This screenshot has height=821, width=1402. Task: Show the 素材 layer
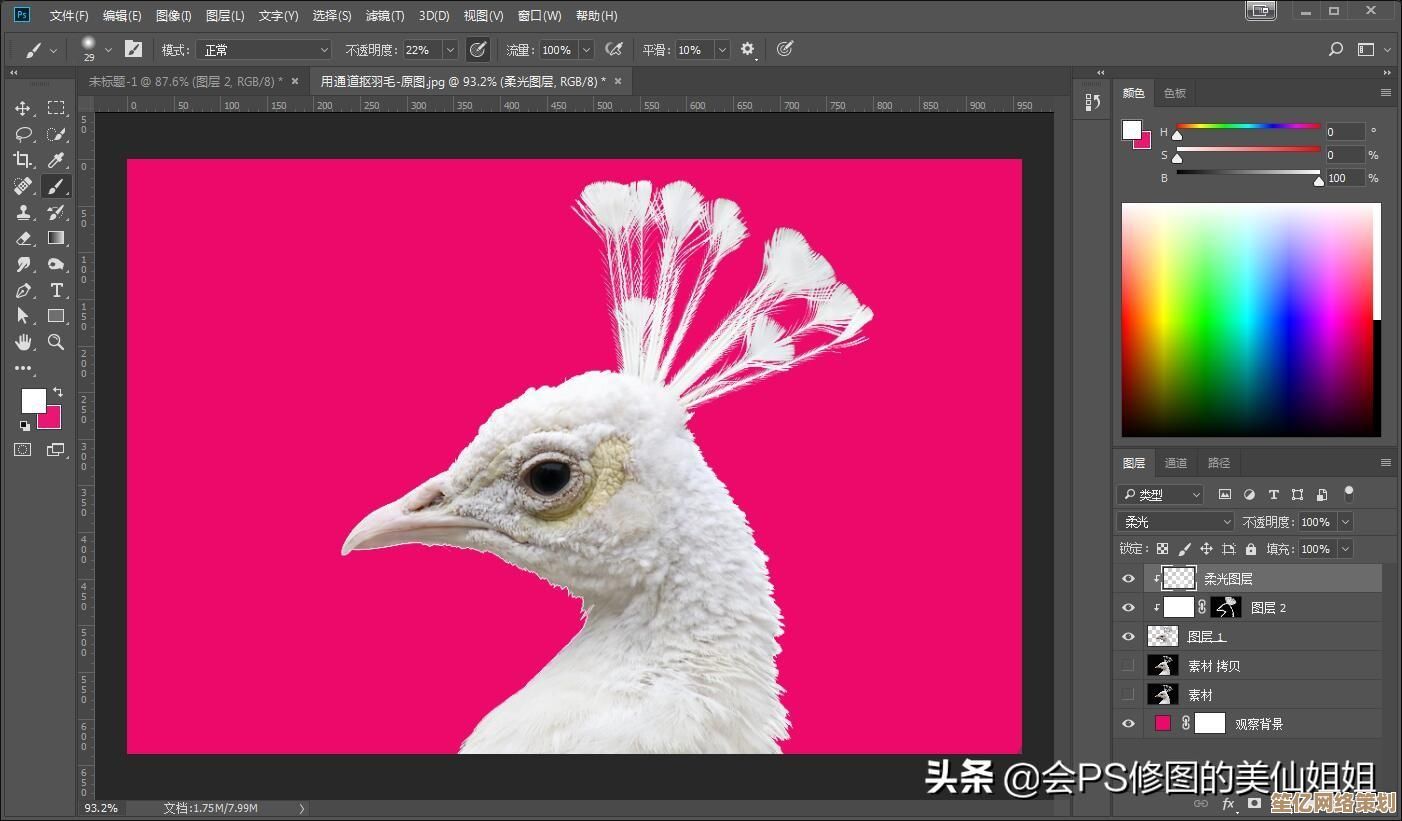[1128, 694]
